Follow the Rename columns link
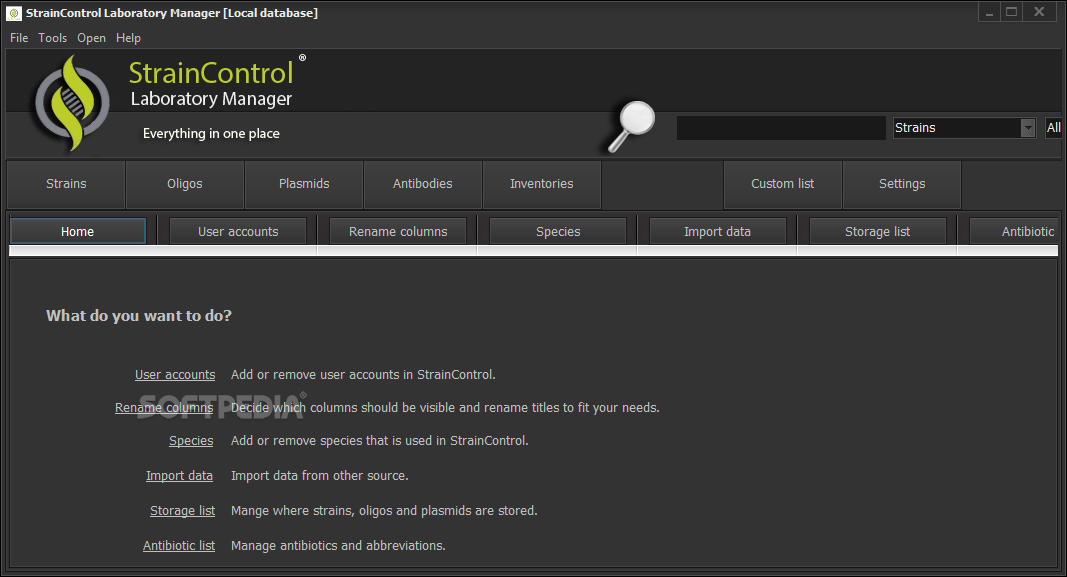Image resolution: width=1067 pixels, height=577 pixels. 164,408
